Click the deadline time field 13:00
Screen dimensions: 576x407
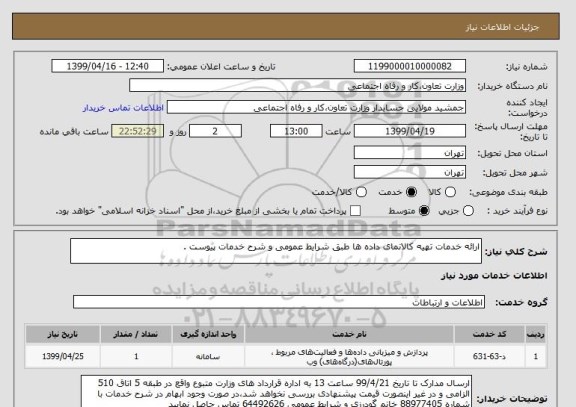[x=296, y=131]
